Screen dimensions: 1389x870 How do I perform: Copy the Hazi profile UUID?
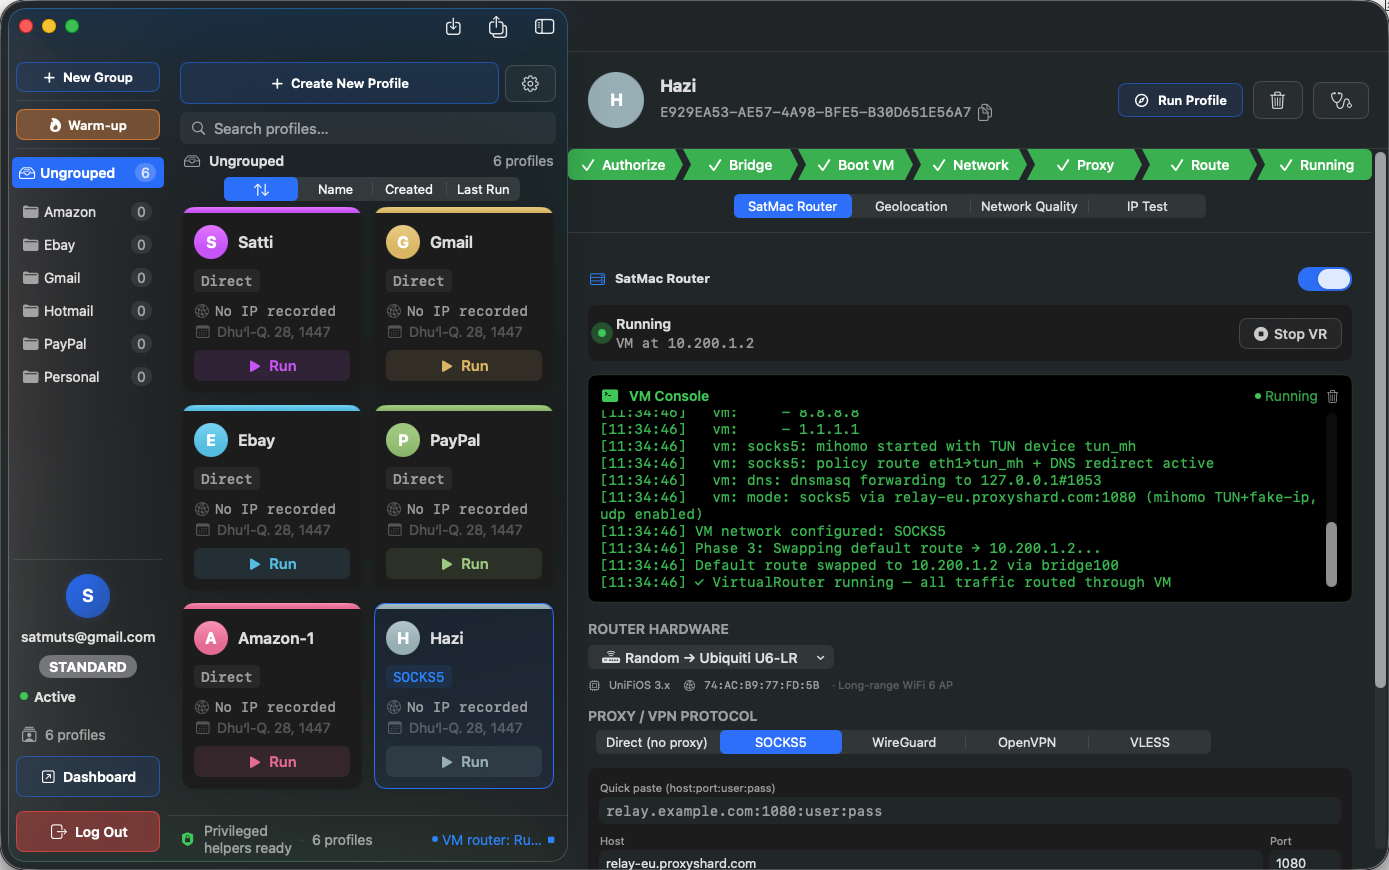pos(985,112)
